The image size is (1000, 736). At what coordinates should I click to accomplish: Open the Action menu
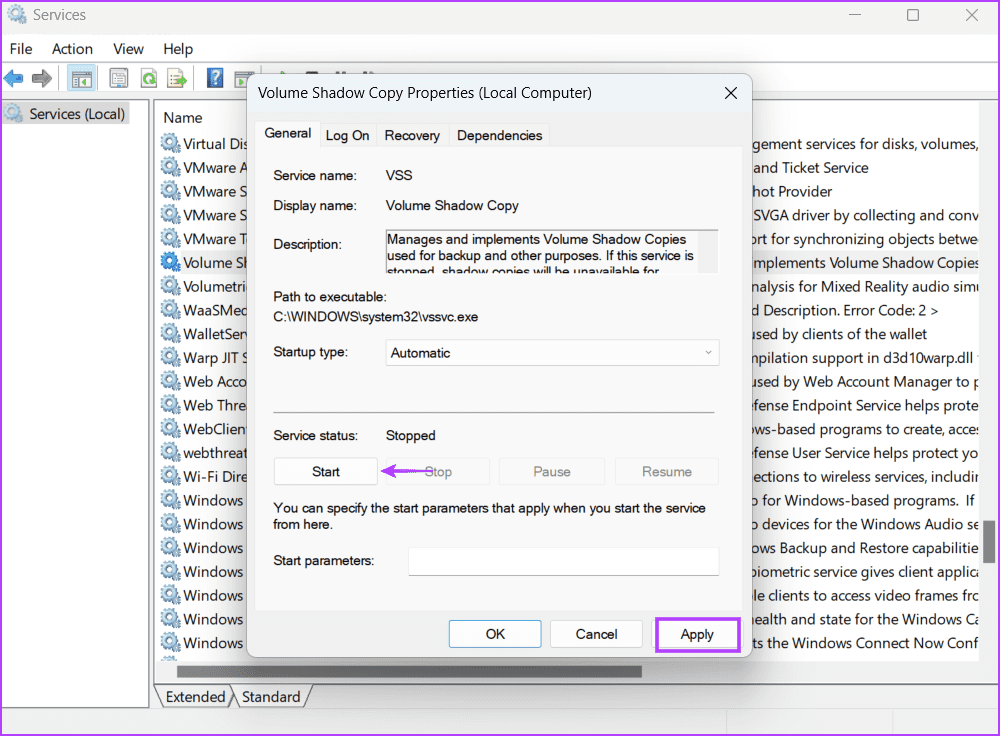coord(72,49)
